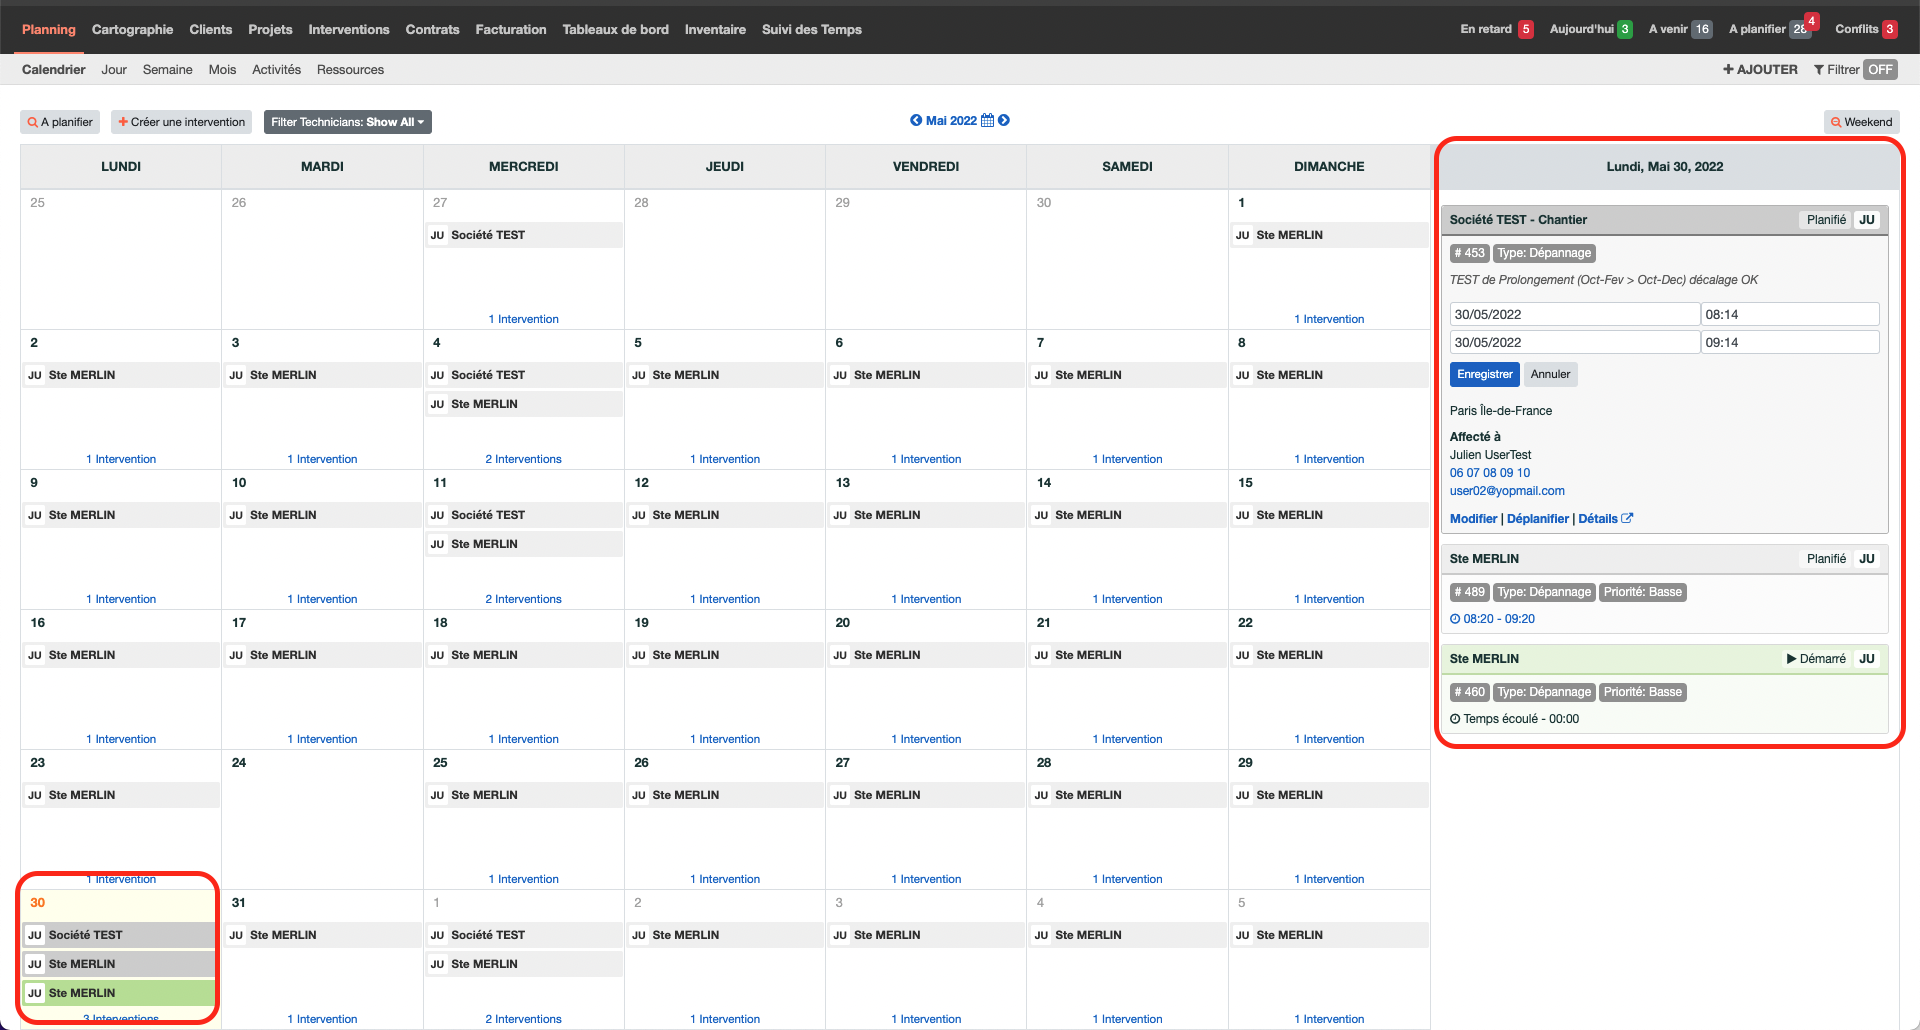Image resolution: width=1920 pixels, height=1030 pixels.
Task: Open the Planning menu
Action: pyautogui.click(x=49, y=29)
